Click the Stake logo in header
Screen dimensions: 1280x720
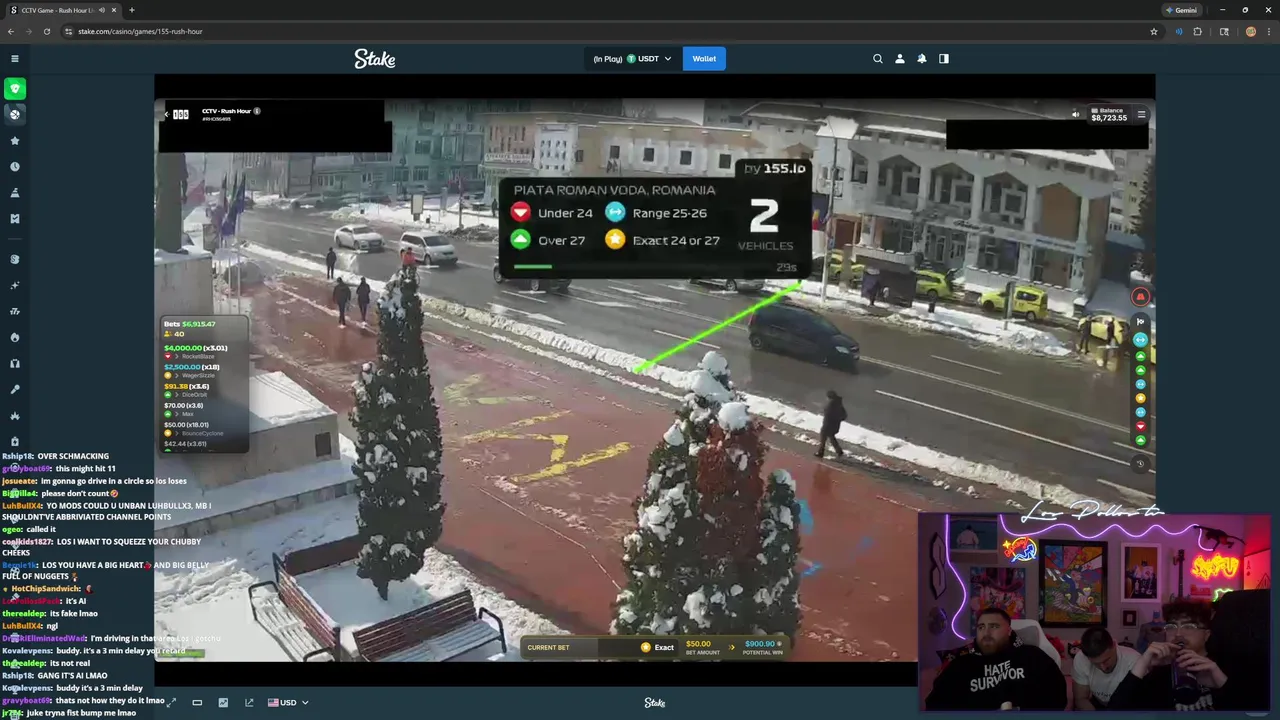[x=375, y=59]
